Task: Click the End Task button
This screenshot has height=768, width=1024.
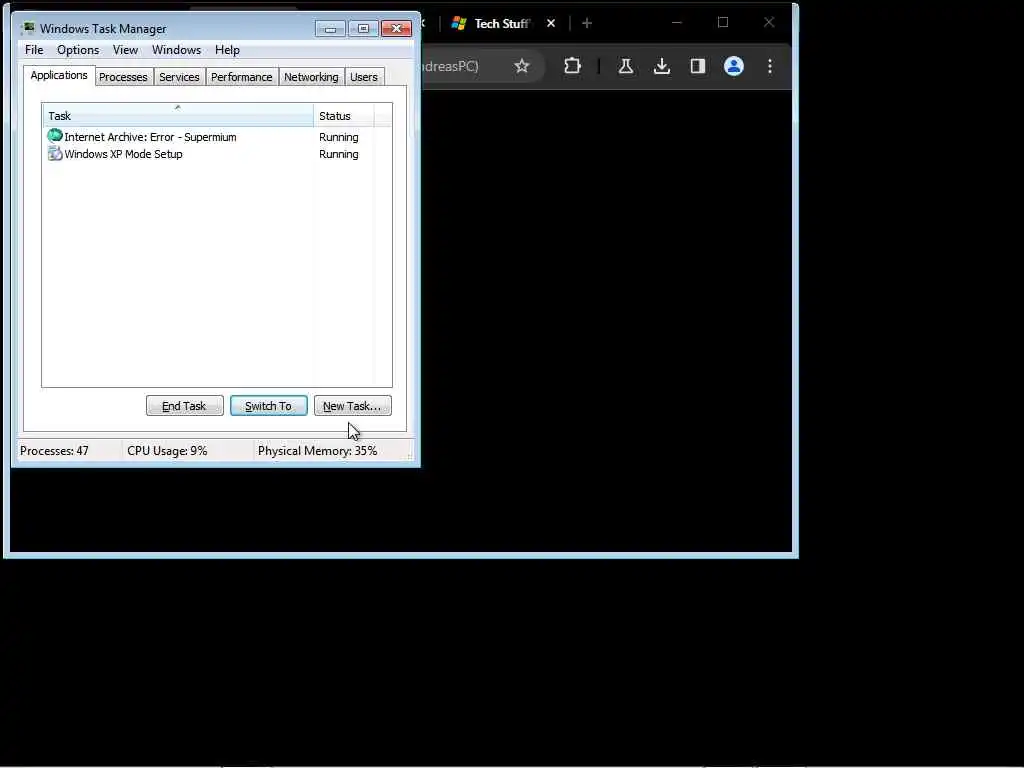Action: coord(185,406)
